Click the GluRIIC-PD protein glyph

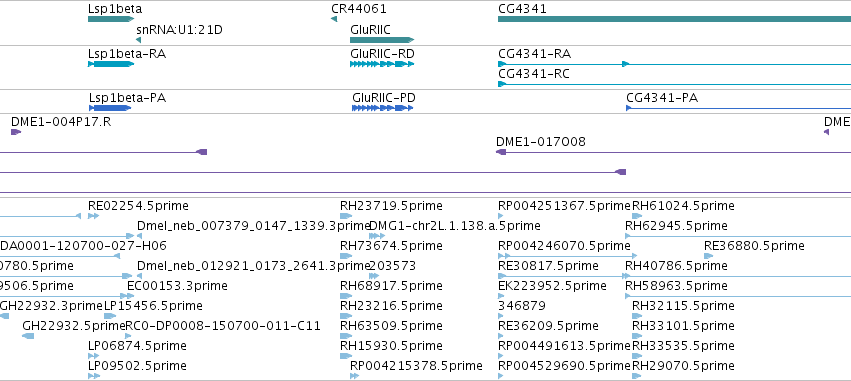pyautogui.click(x=383, y=108)
